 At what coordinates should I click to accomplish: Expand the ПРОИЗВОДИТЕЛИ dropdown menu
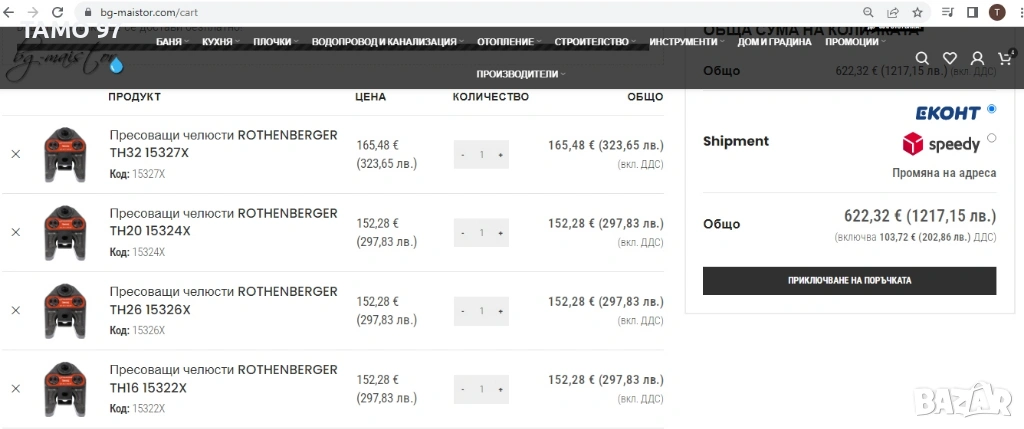(519, 74)
